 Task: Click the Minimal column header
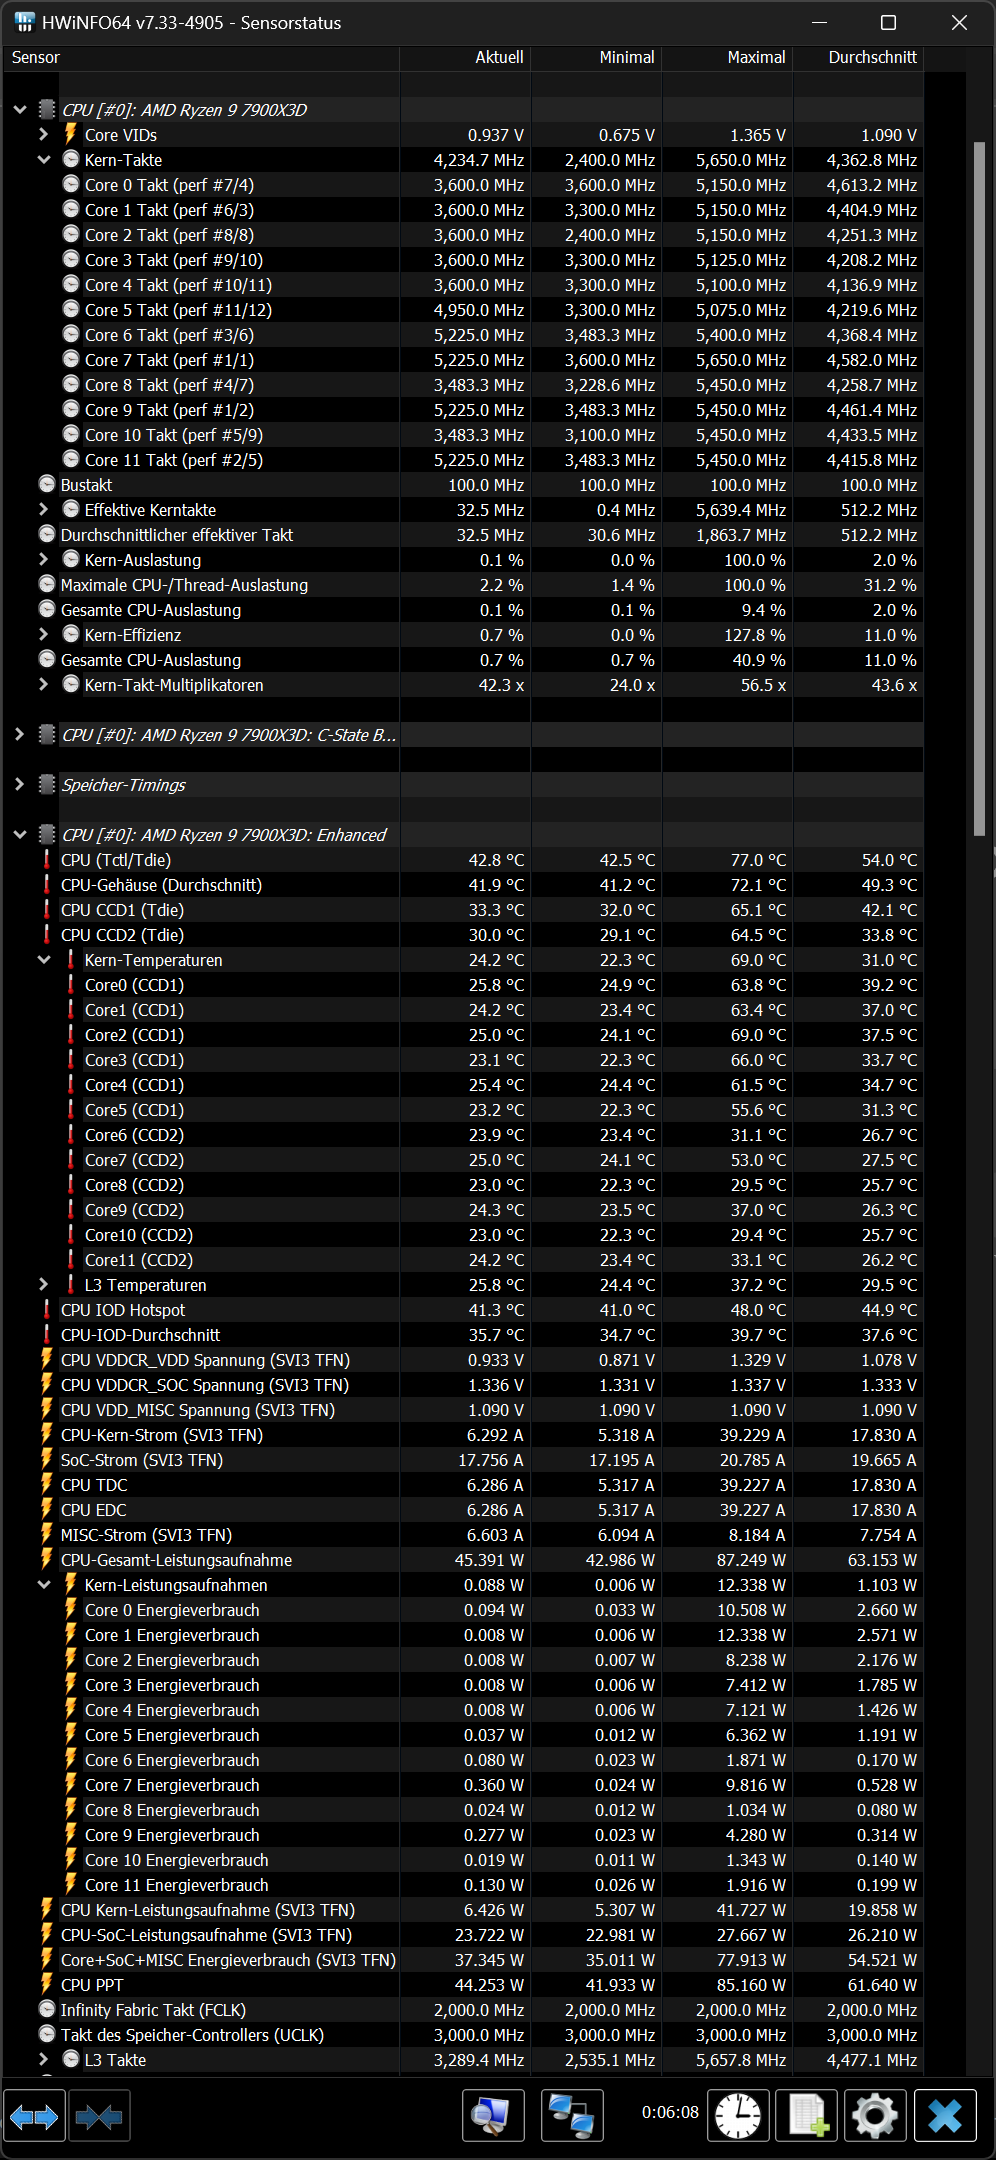pos(596,58)
